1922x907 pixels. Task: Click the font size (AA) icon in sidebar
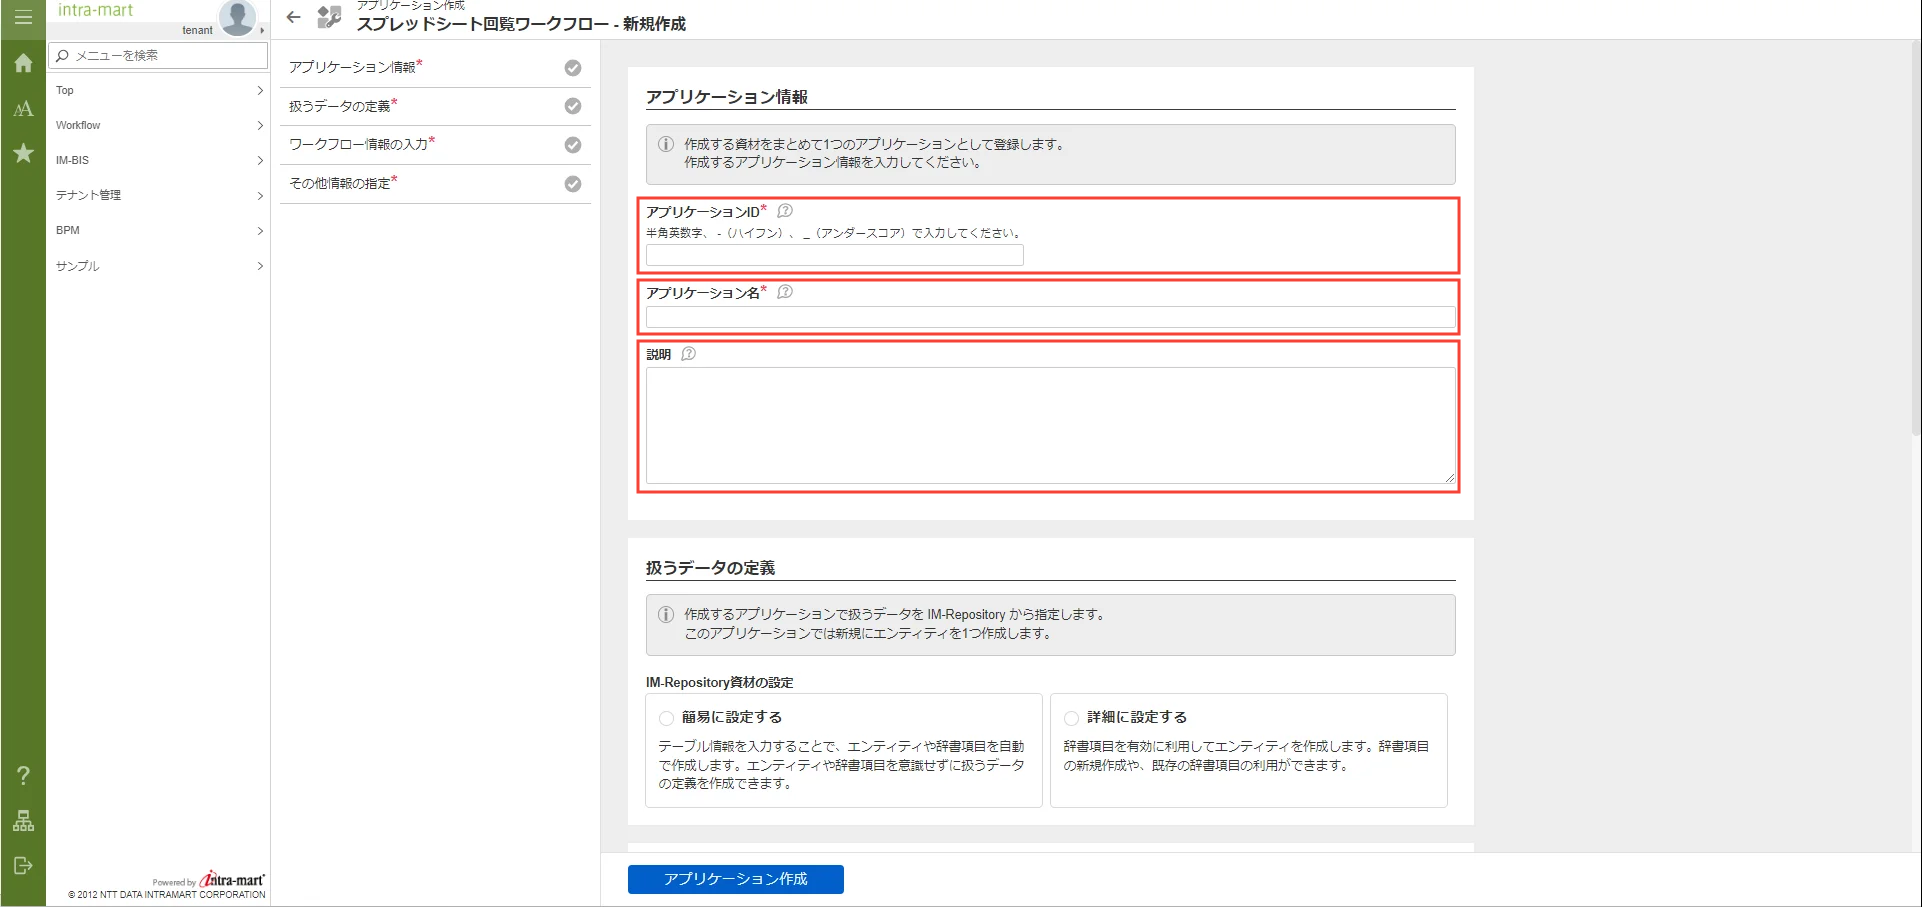coord(22,108)
